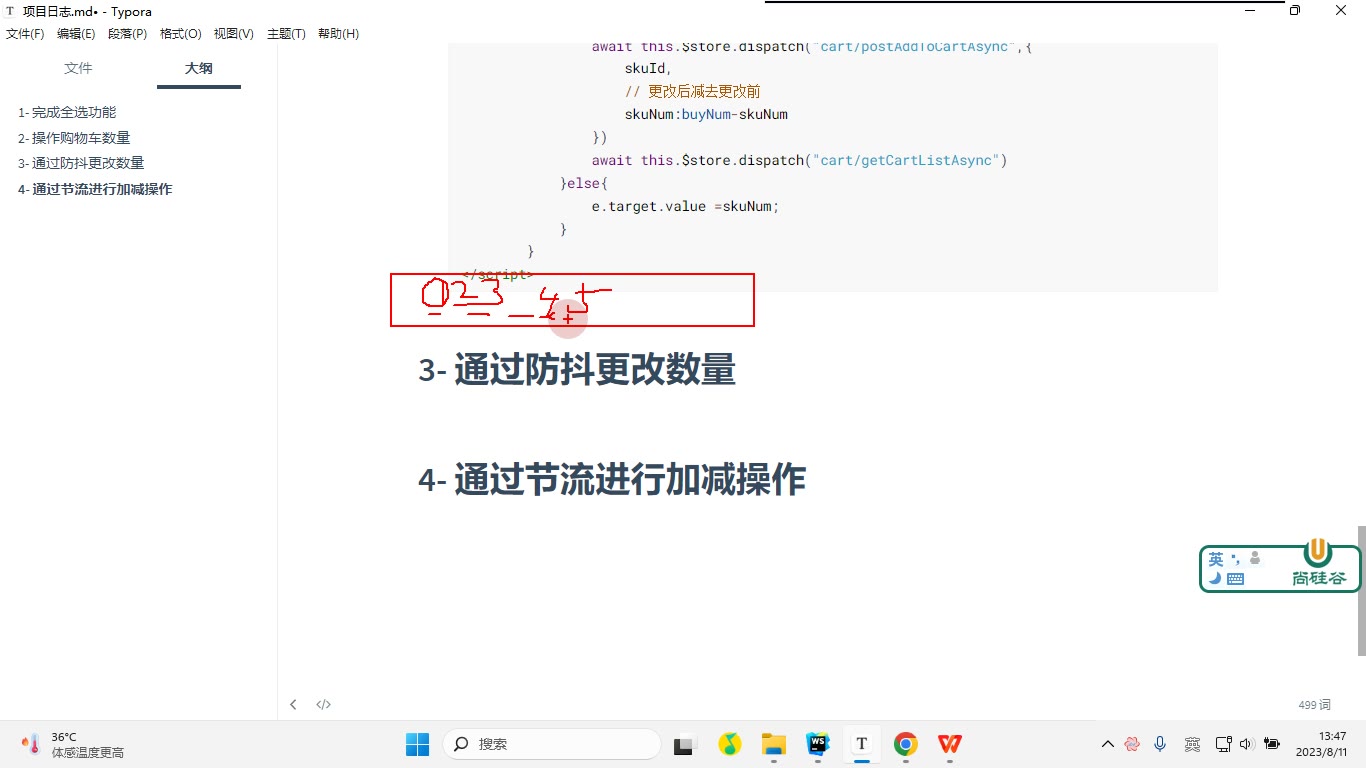Screen dimensions: 1366x768
Task: Toggle moon half-width mode icon
Action: [1215, 578]
